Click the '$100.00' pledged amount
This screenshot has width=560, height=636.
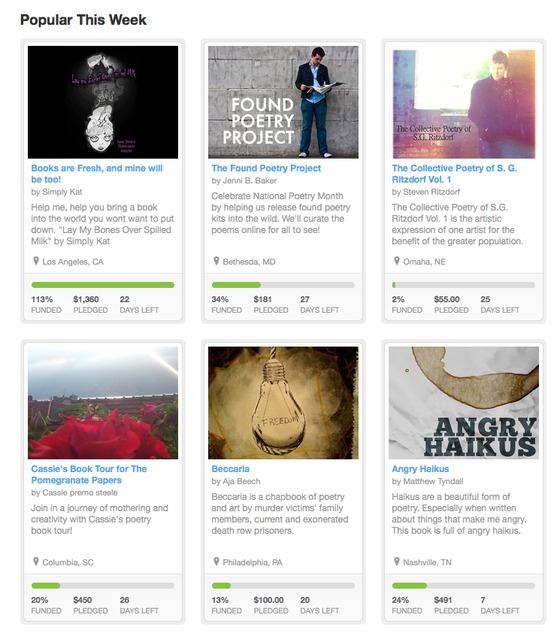pos(269,600)
